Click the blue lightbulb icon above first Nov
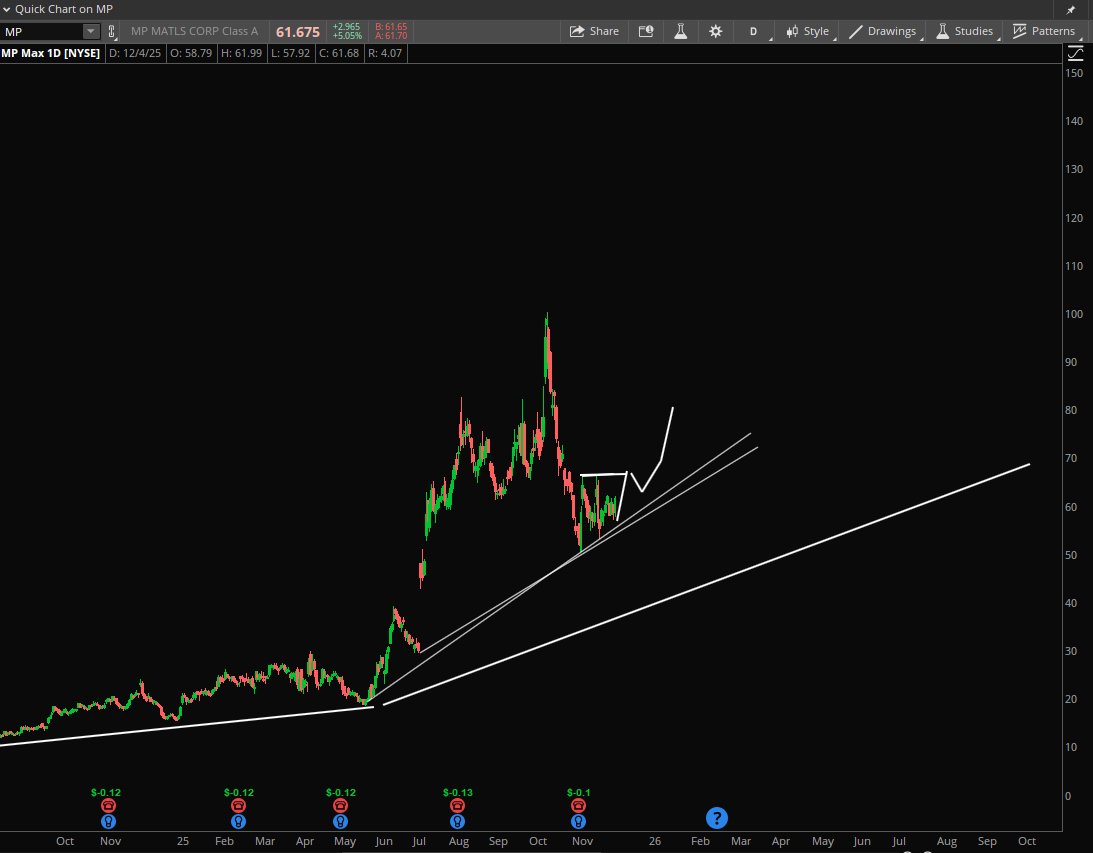This screenshot has height=853, width=1093. [x=108, y=822]
